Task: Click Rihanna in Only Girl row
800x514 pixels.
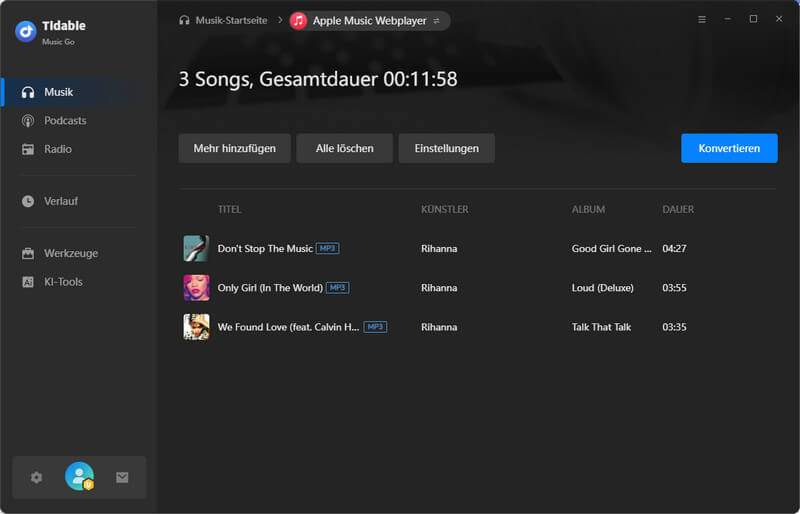Action: (x=439, y=288)
